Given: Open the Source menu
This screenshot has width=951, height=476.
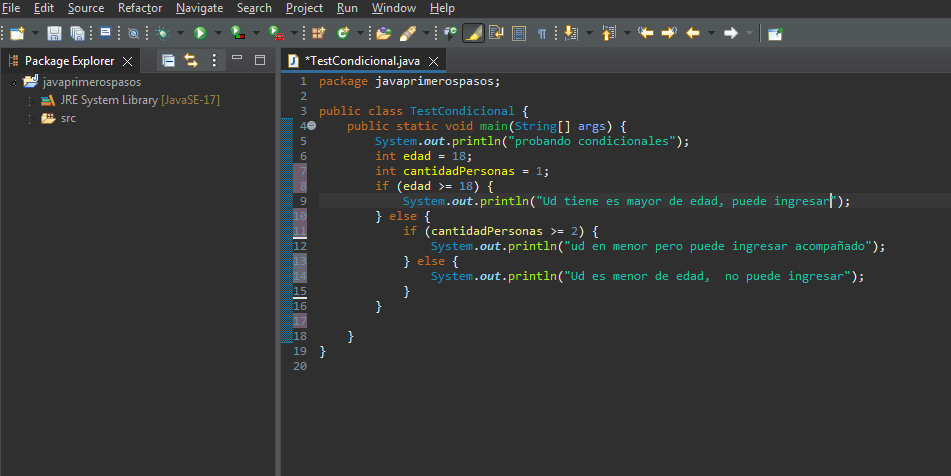Looking at the screenshot, I should point(86,8).
